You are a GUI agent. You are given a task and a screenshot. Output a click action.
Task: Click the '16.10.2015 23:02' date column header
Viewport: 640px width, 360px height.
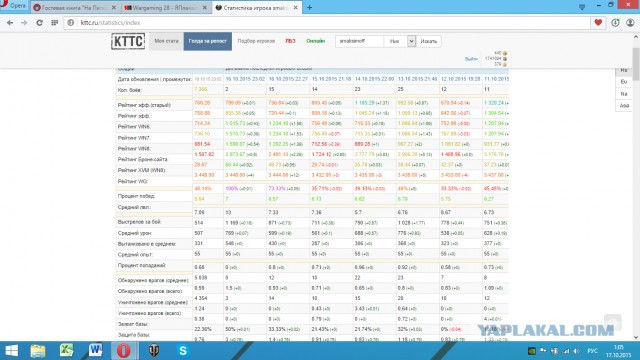[x=245, y=79]
